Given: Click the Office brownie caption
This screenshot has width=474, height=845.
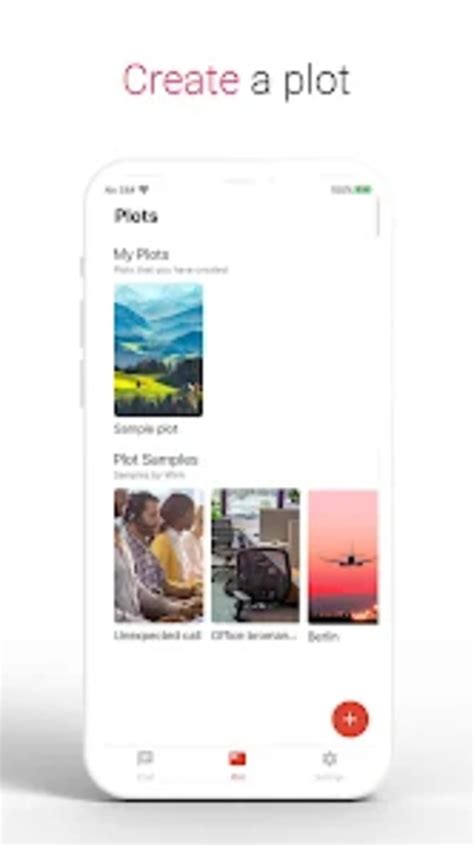Looking at the screenshot, I should pos(254,635).
